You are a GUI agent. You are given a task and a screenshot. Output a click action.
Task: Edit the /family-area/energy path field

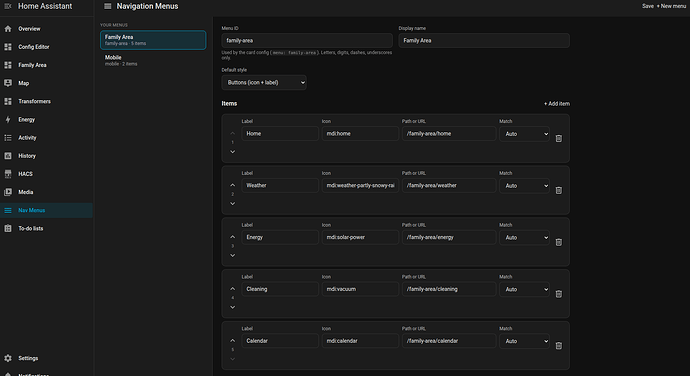tap(449, 237)
